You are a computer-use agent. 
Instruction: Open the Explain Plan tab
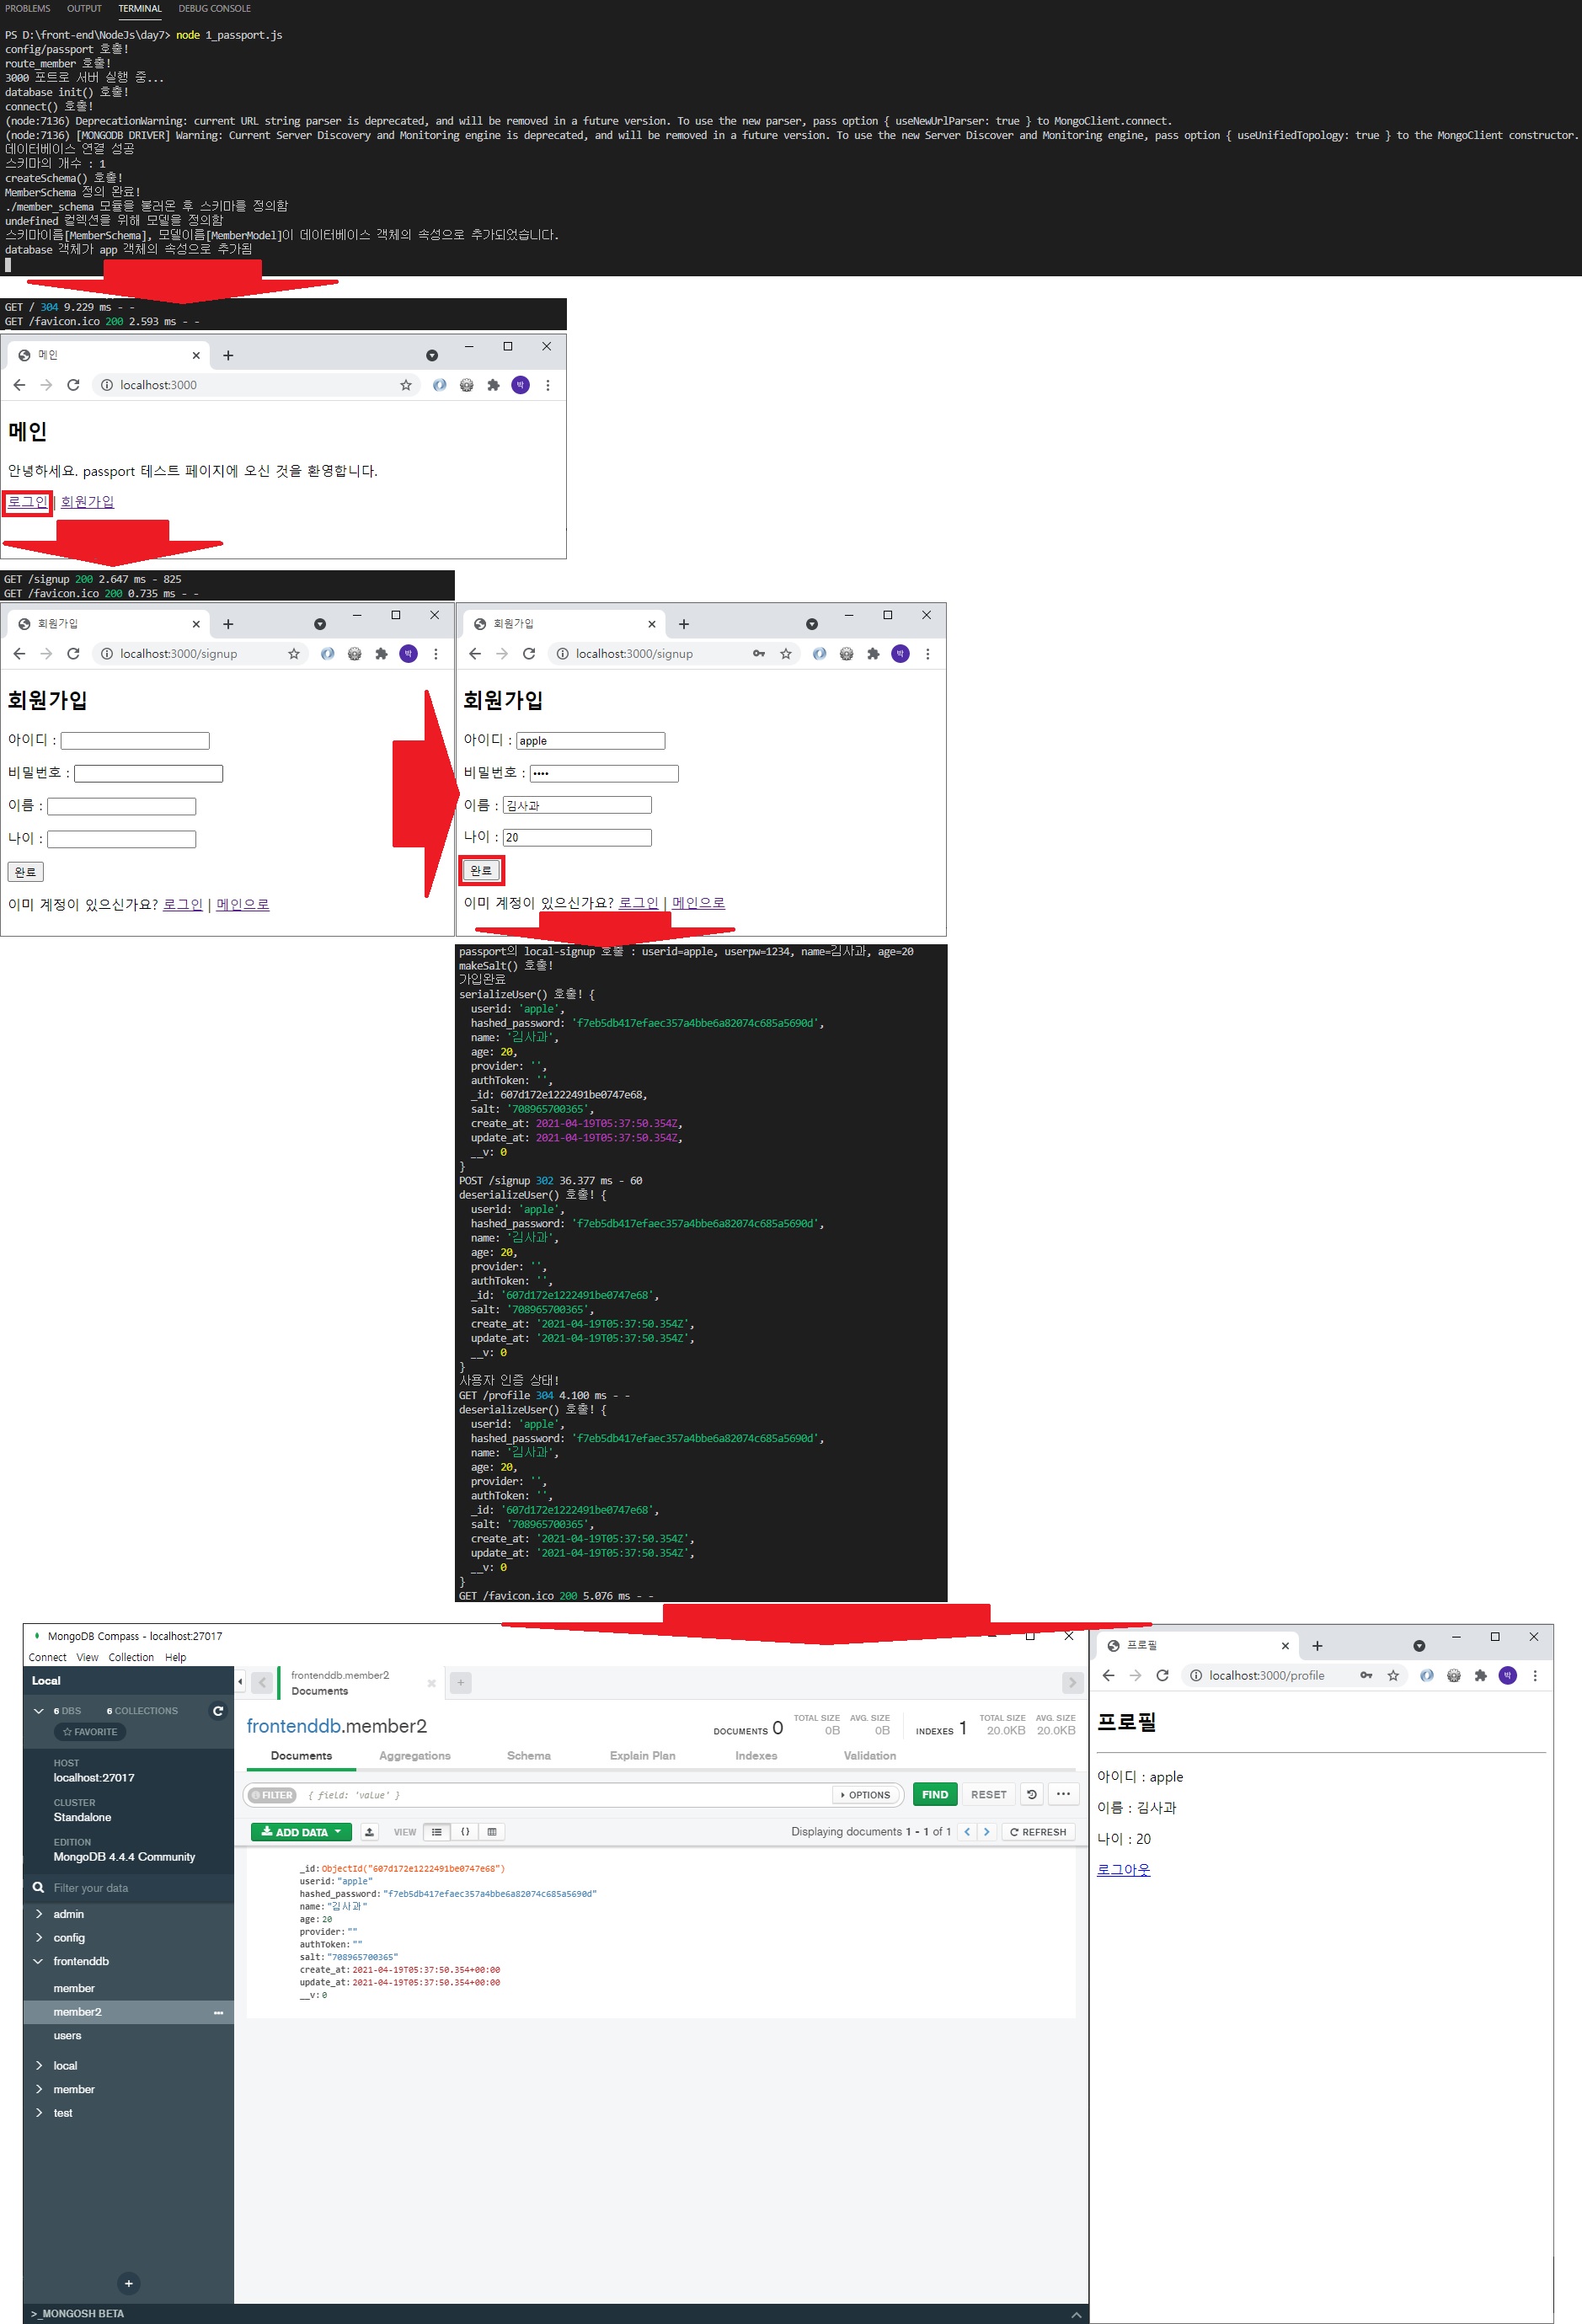(x=643, y=1756)
